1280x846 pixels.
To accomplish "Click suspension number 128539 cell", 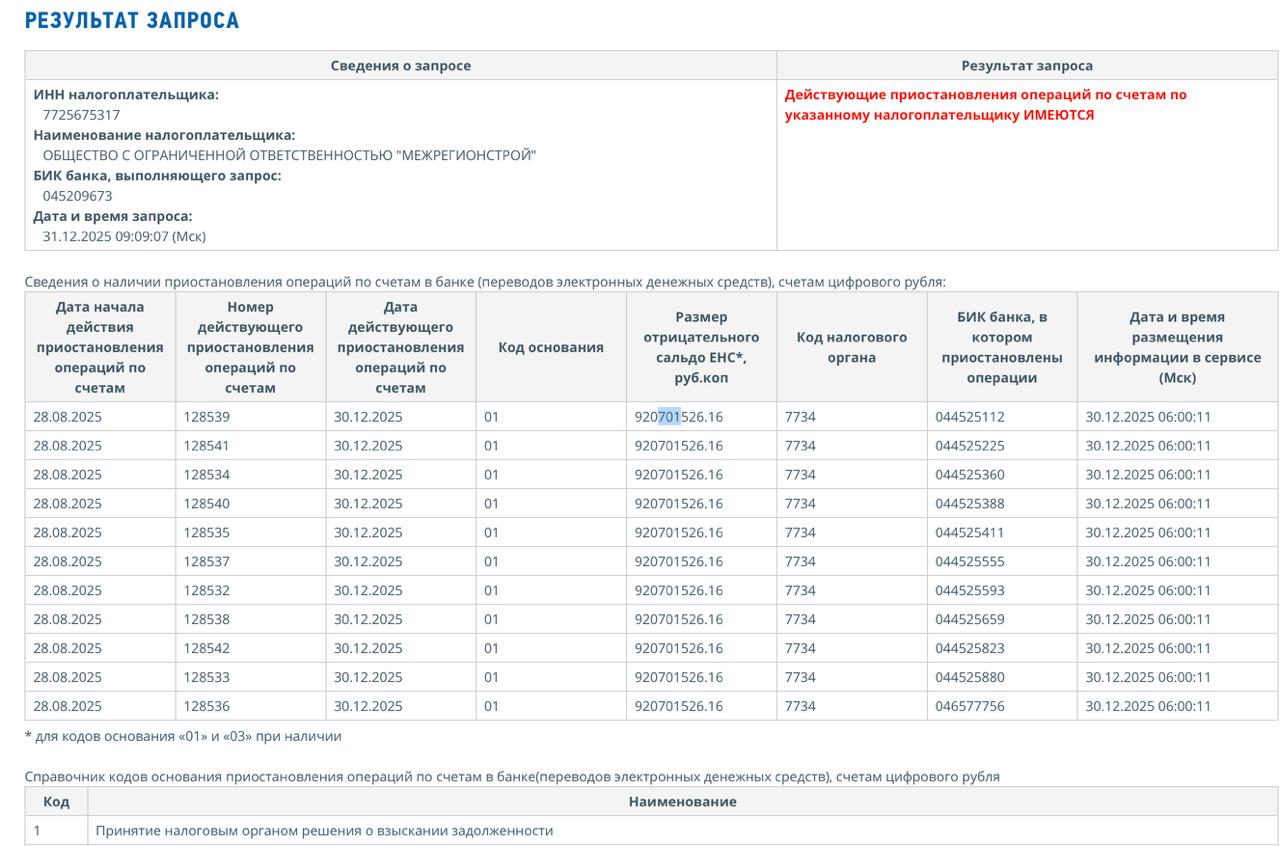I will point(206,417).
